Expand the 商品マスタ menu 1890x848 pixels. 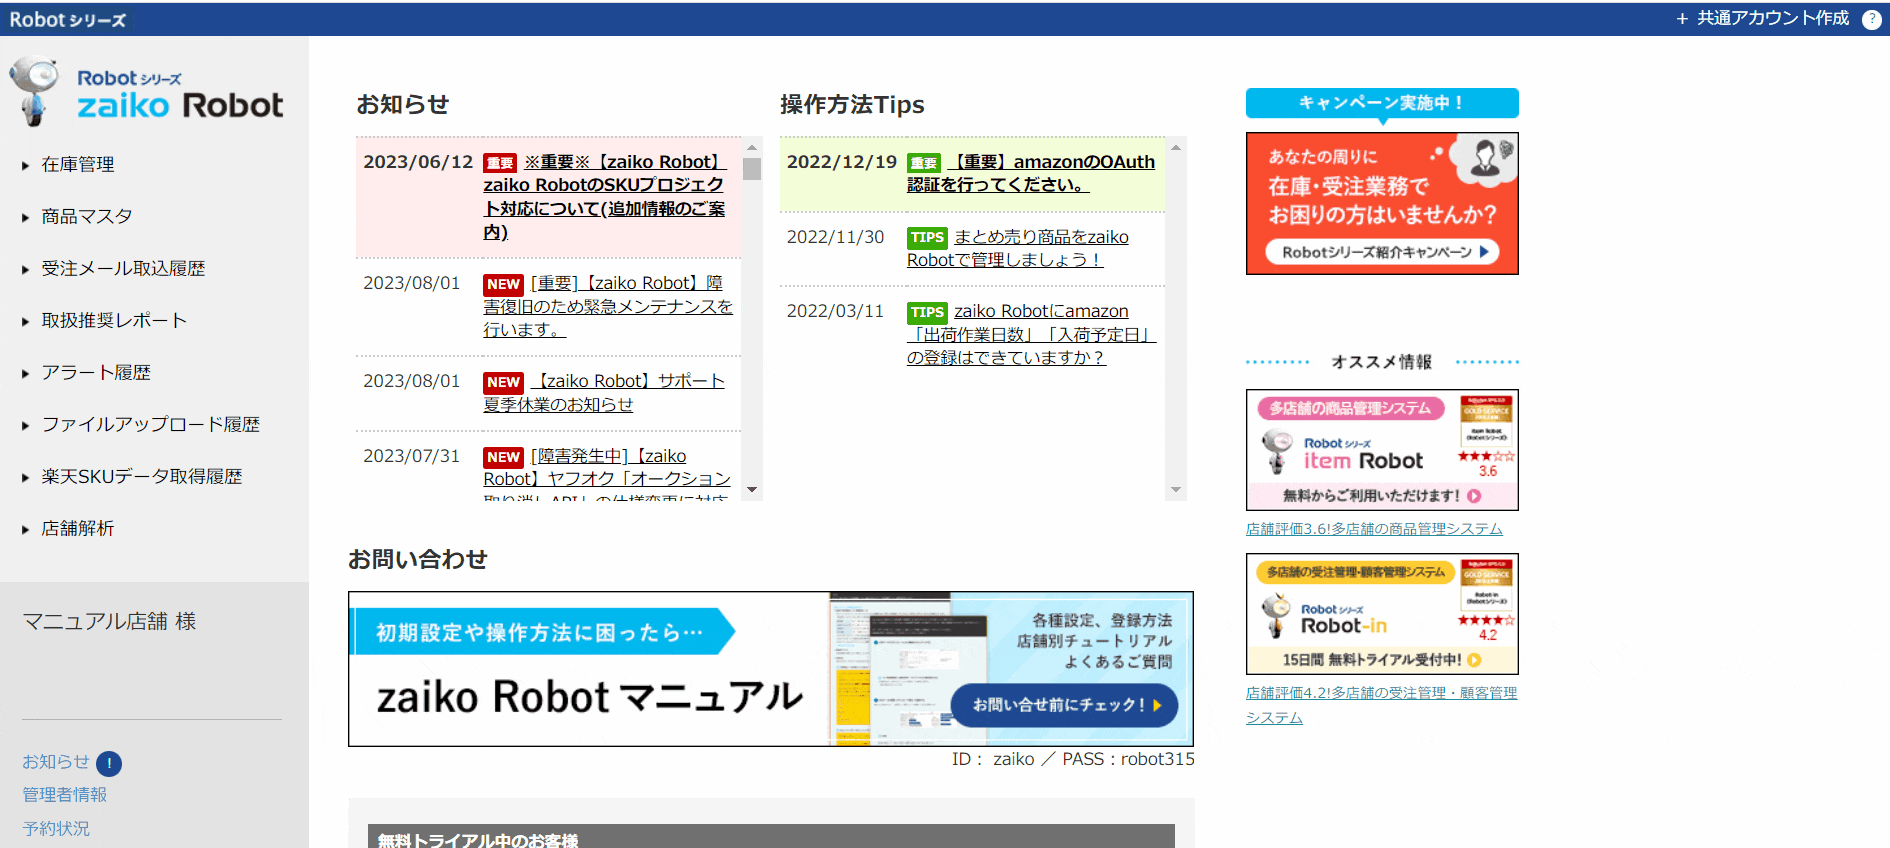pyautogui.click(x=86, y=216)
